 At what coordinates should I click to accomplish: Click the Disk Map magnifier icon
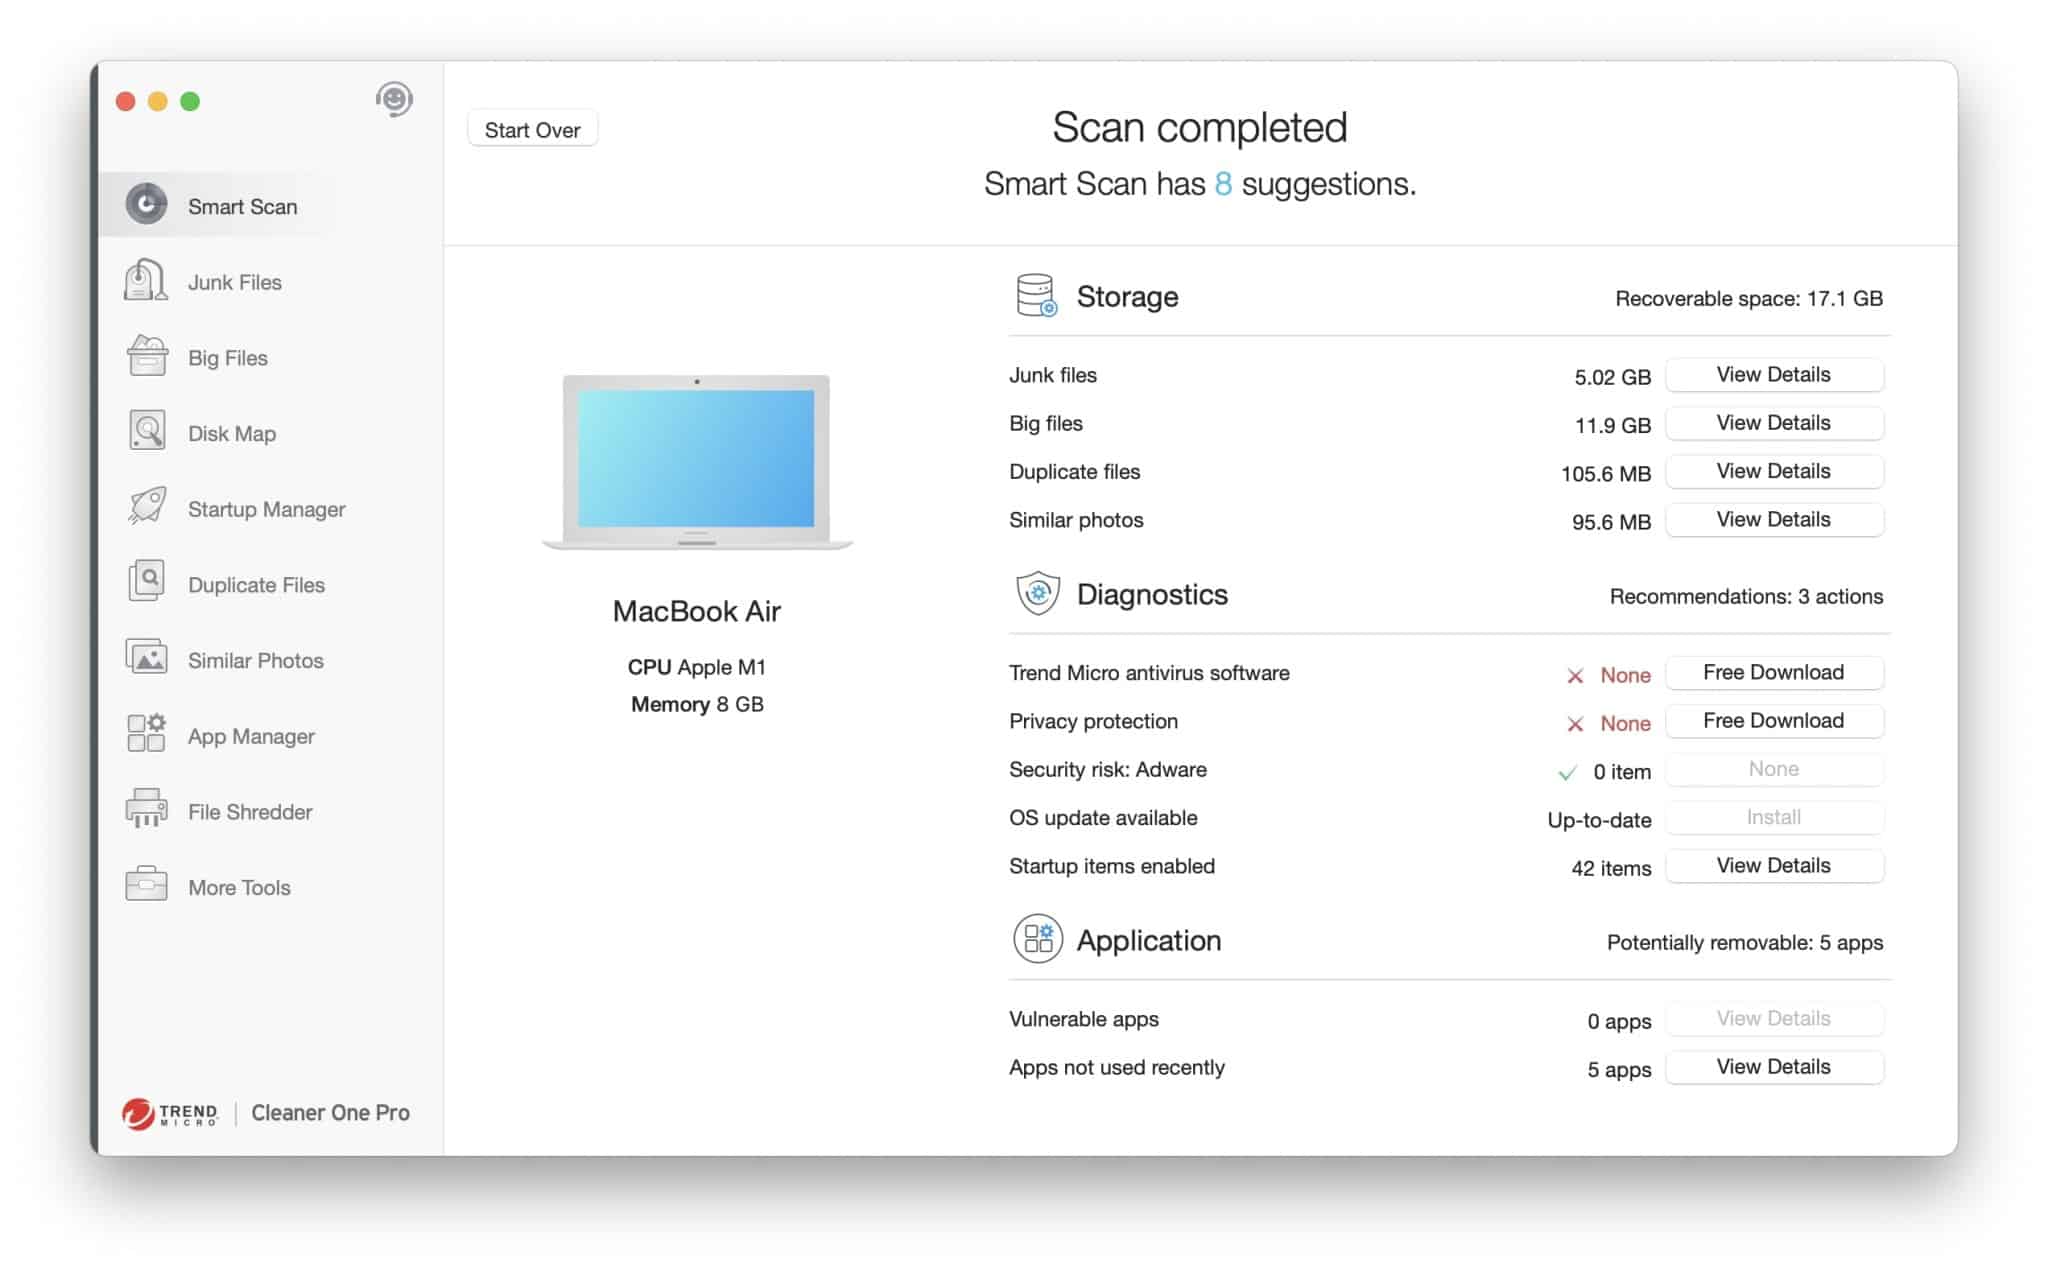147,432
